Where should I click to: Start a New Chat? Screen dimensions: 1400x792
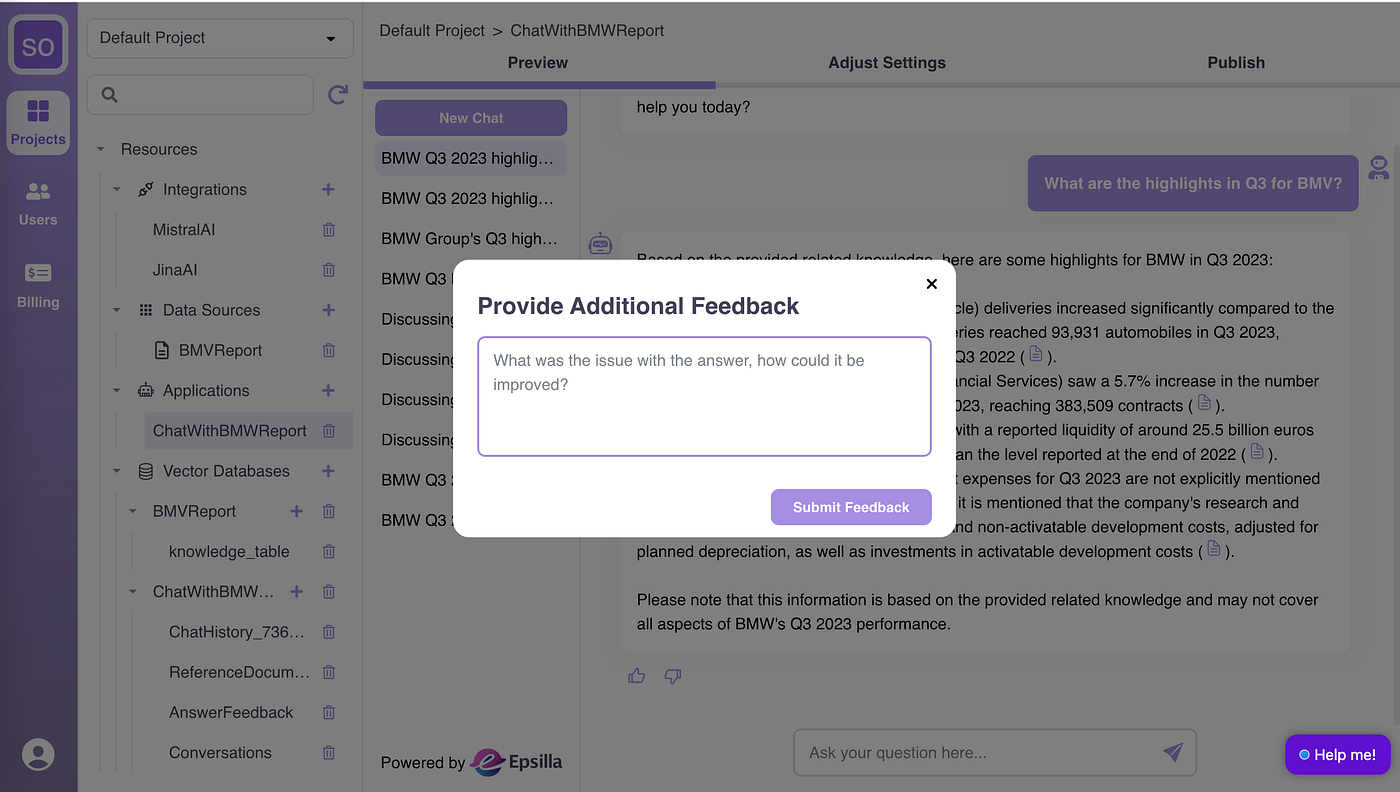coord(471,118)
